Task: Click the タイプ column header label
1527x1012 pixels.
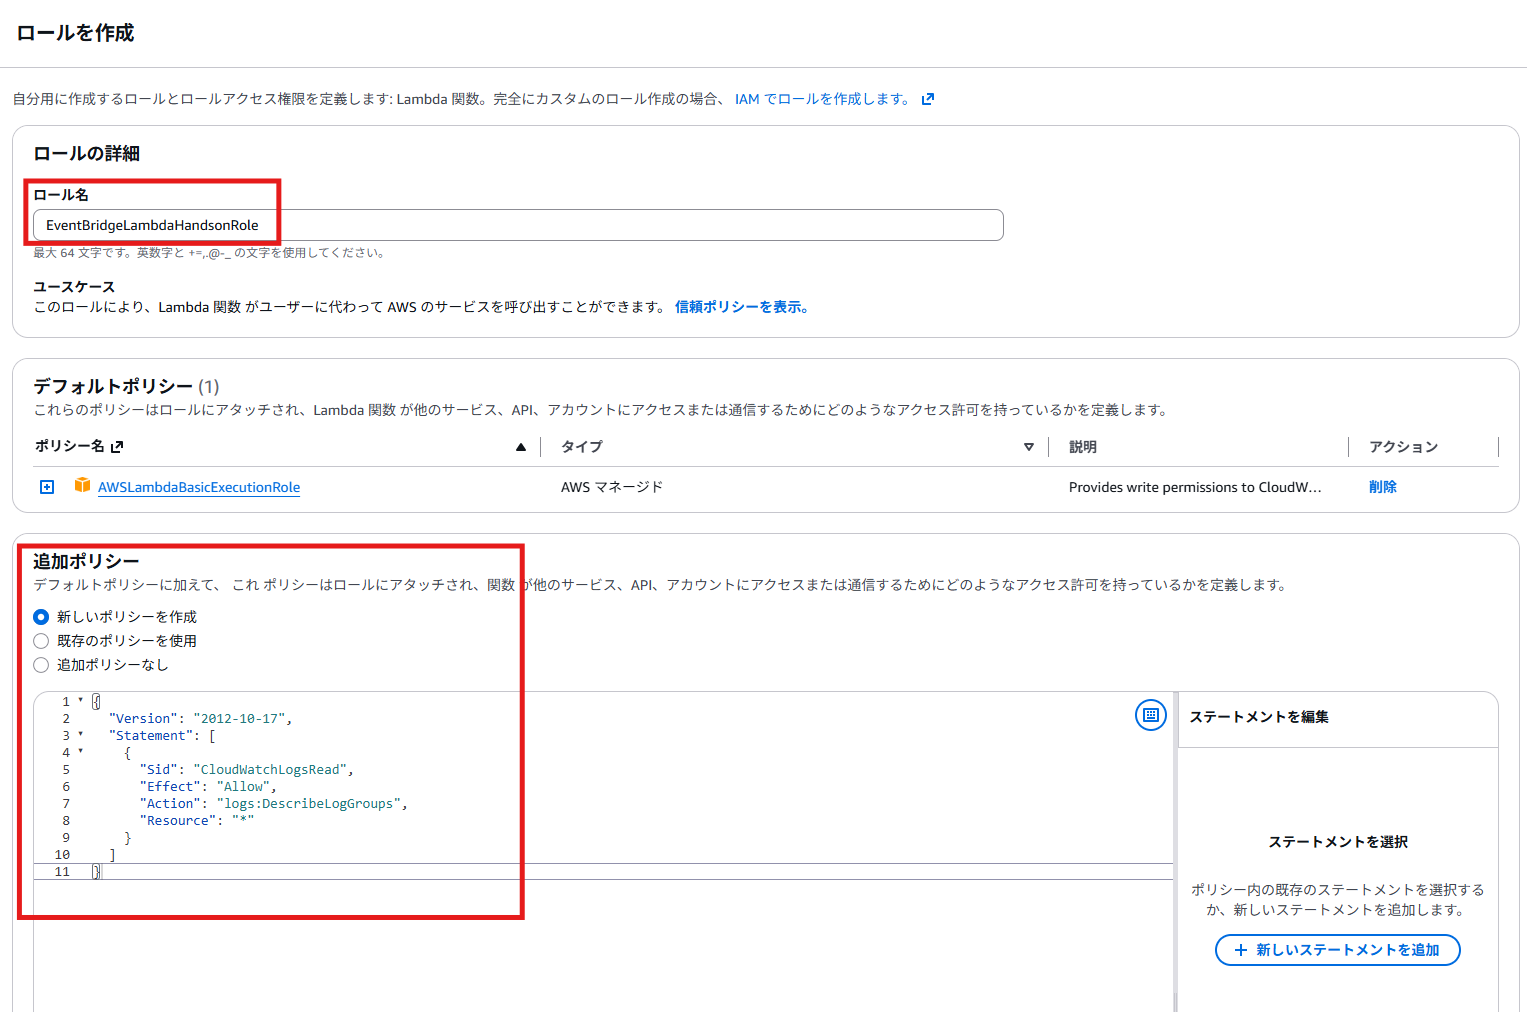Action: 582,447
